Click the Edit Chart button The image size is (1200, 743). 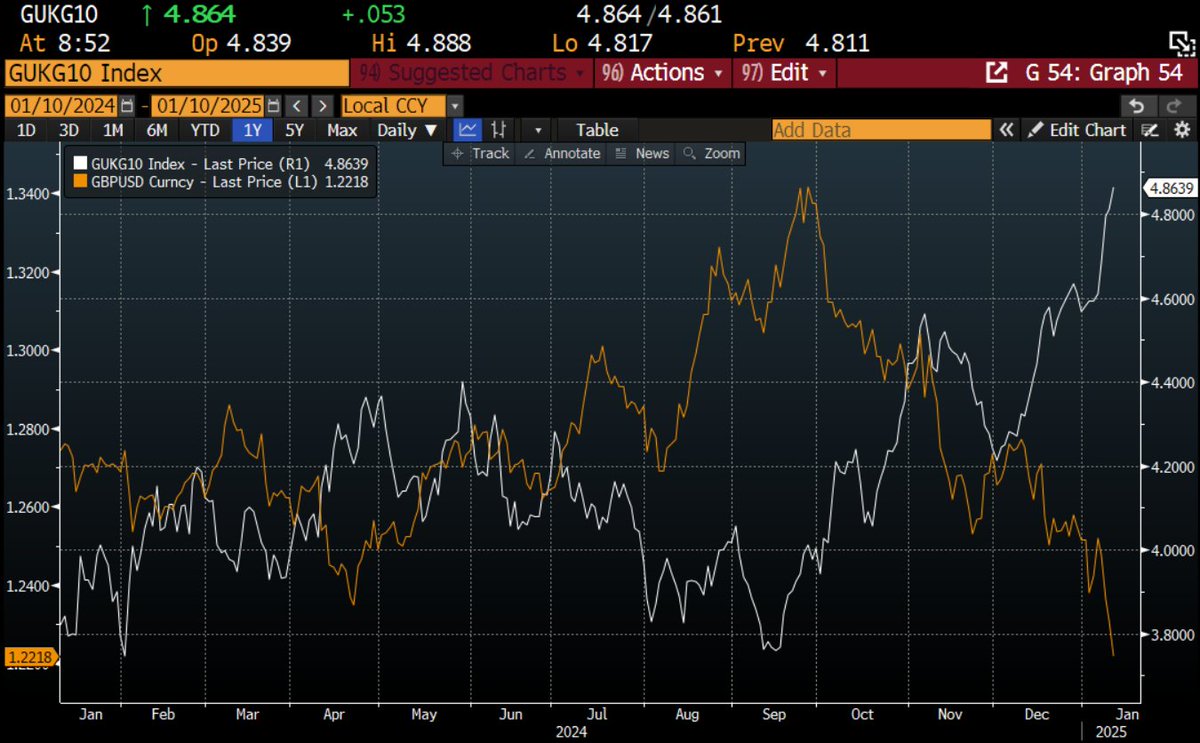pyautogui.click(x=1079, y=130)
